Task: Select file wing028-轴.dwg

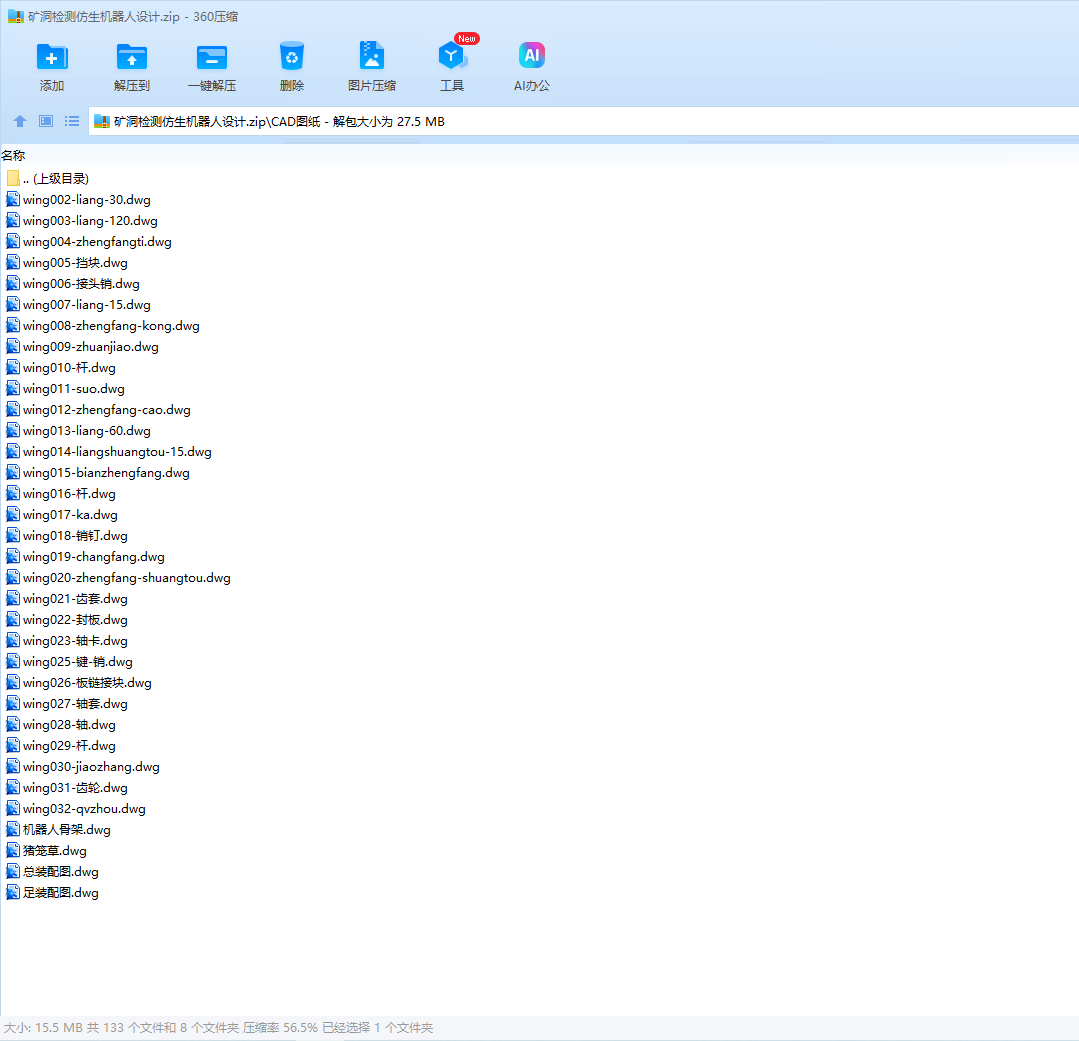Action: (61, 725)
